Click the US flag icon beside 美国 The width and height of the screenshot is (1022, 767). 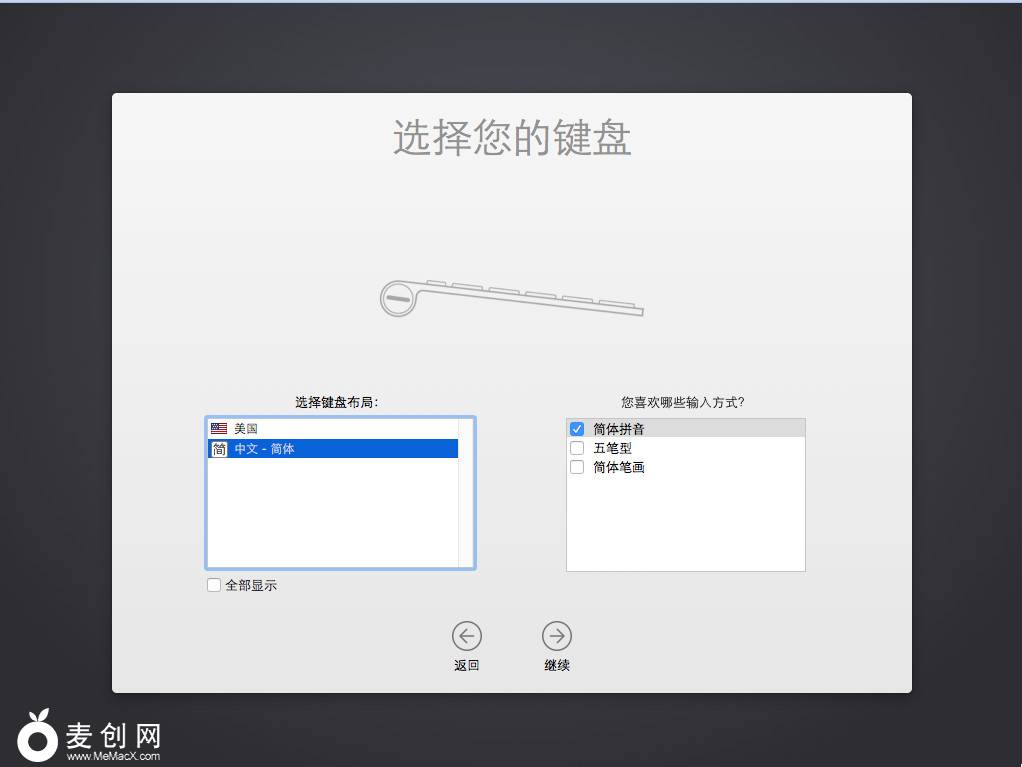click(x=219, y=428)
